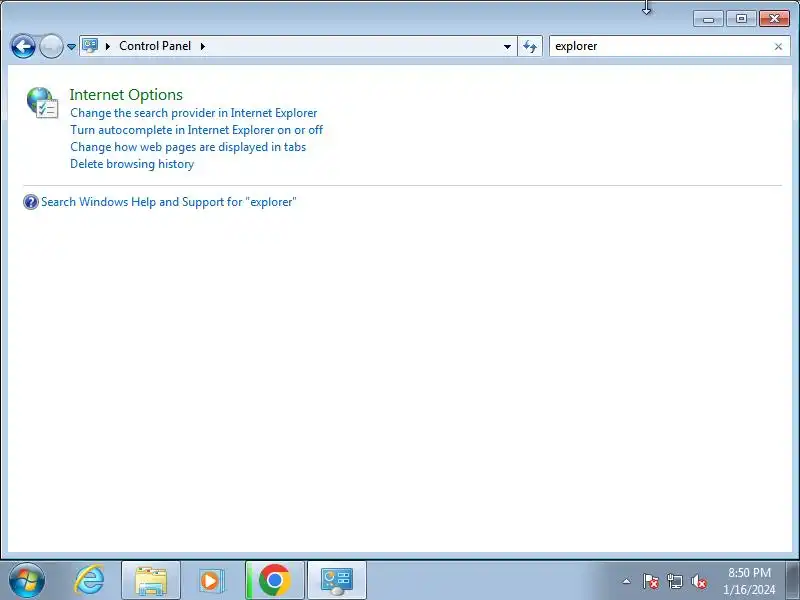Open the address bar history dropdown

(507, 46)
